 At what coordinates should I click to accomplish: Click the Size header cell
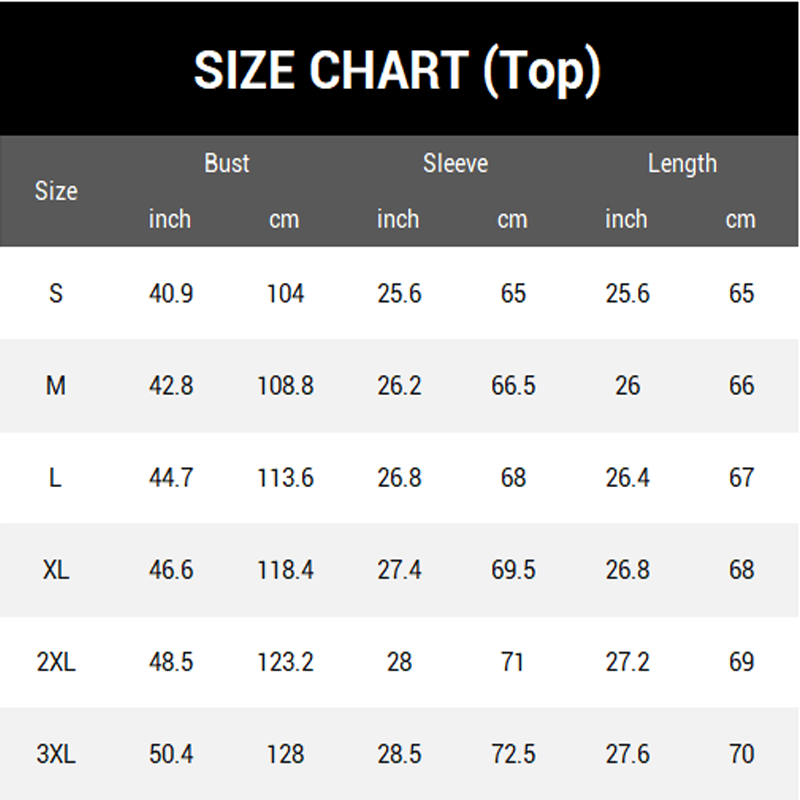(56, 191)
